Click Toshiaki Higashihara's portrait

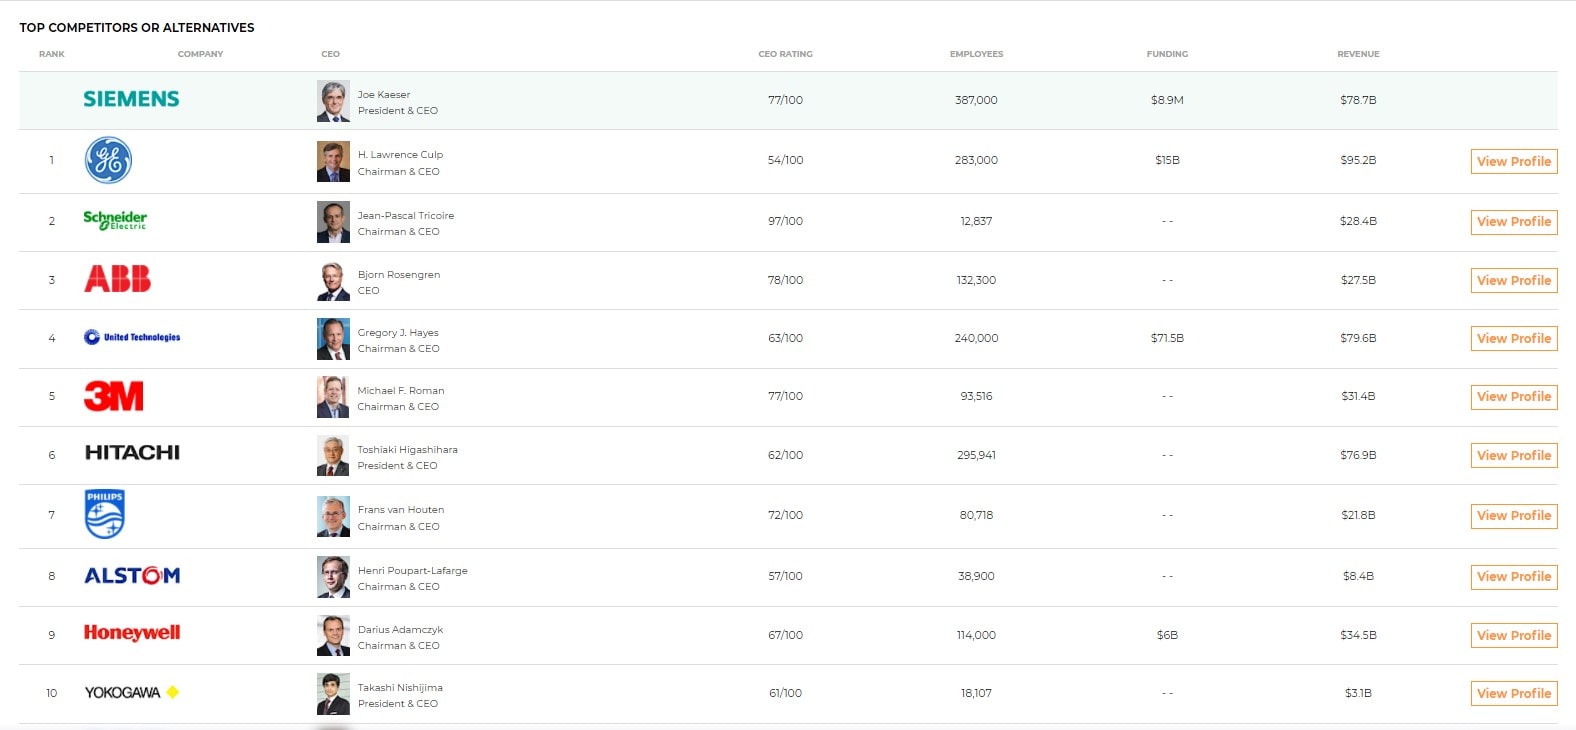[x=333, y=456]
